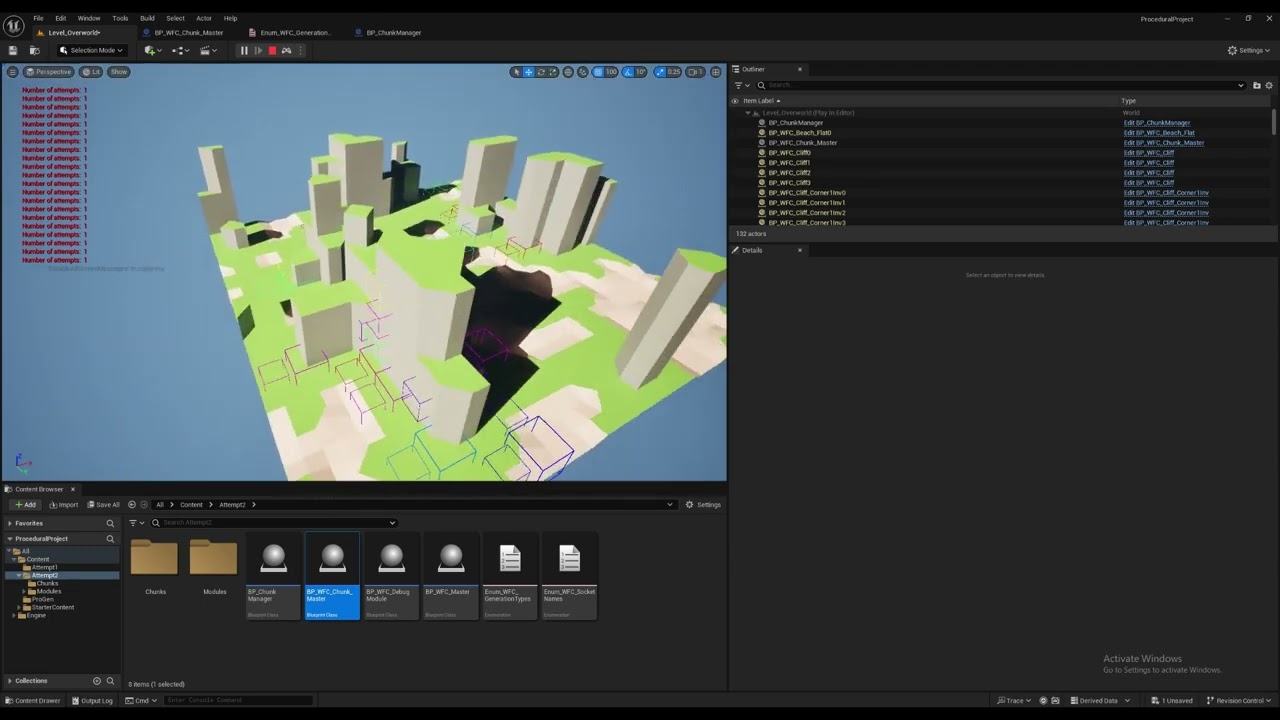Open the Edit BP_WFC_Chunk_Master link

[1164, 143]
